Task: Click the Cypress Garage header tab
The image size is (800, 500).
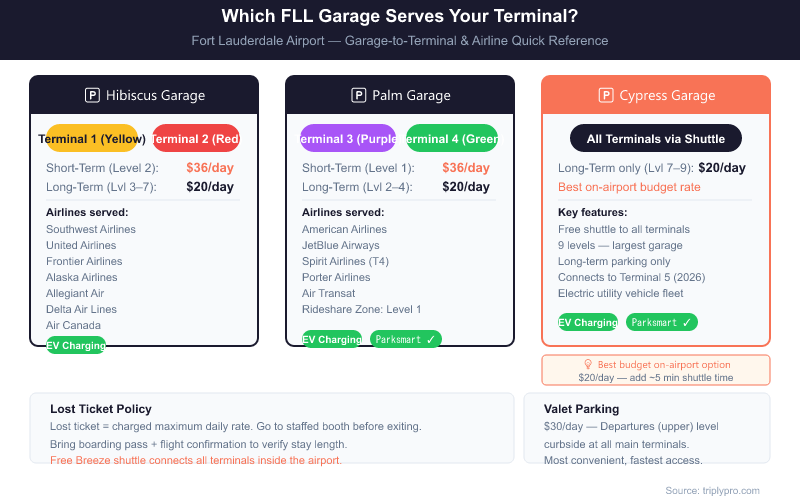Action: [x=656, y=96]
